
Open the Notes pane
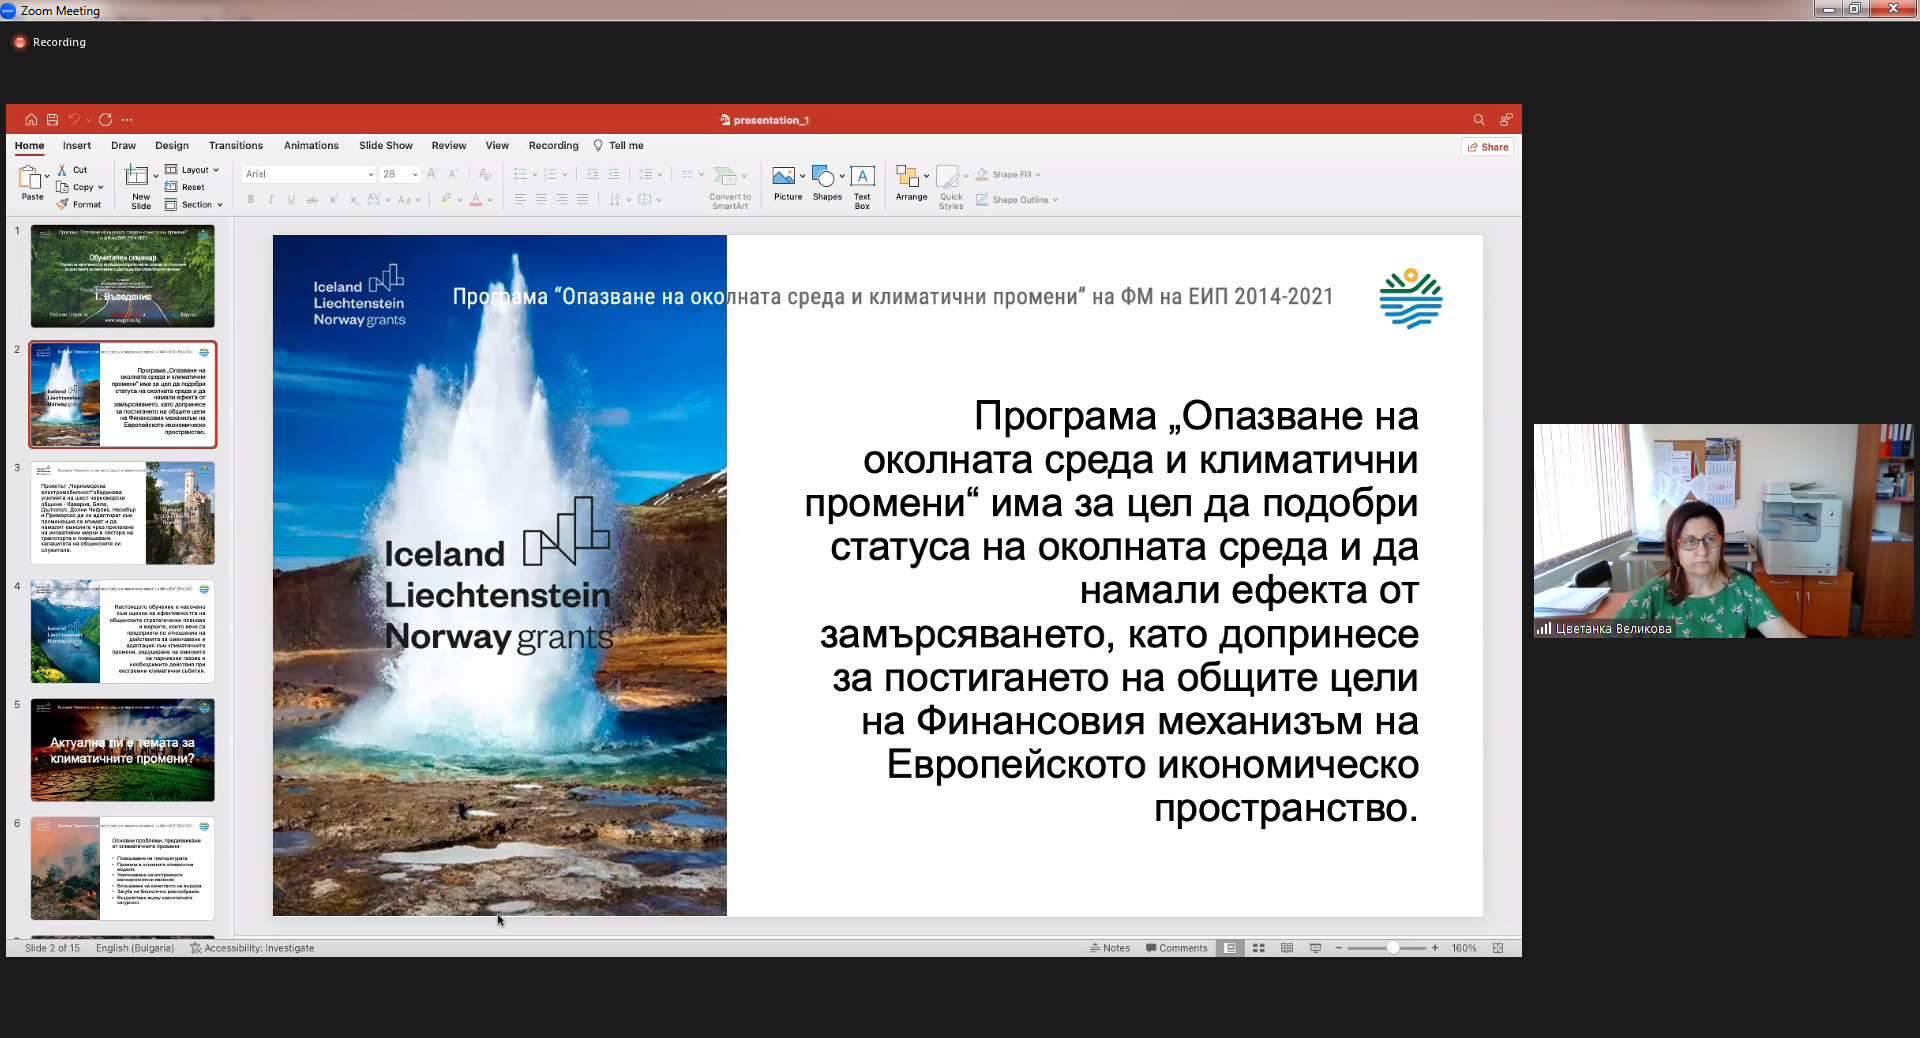(1110, 948)
